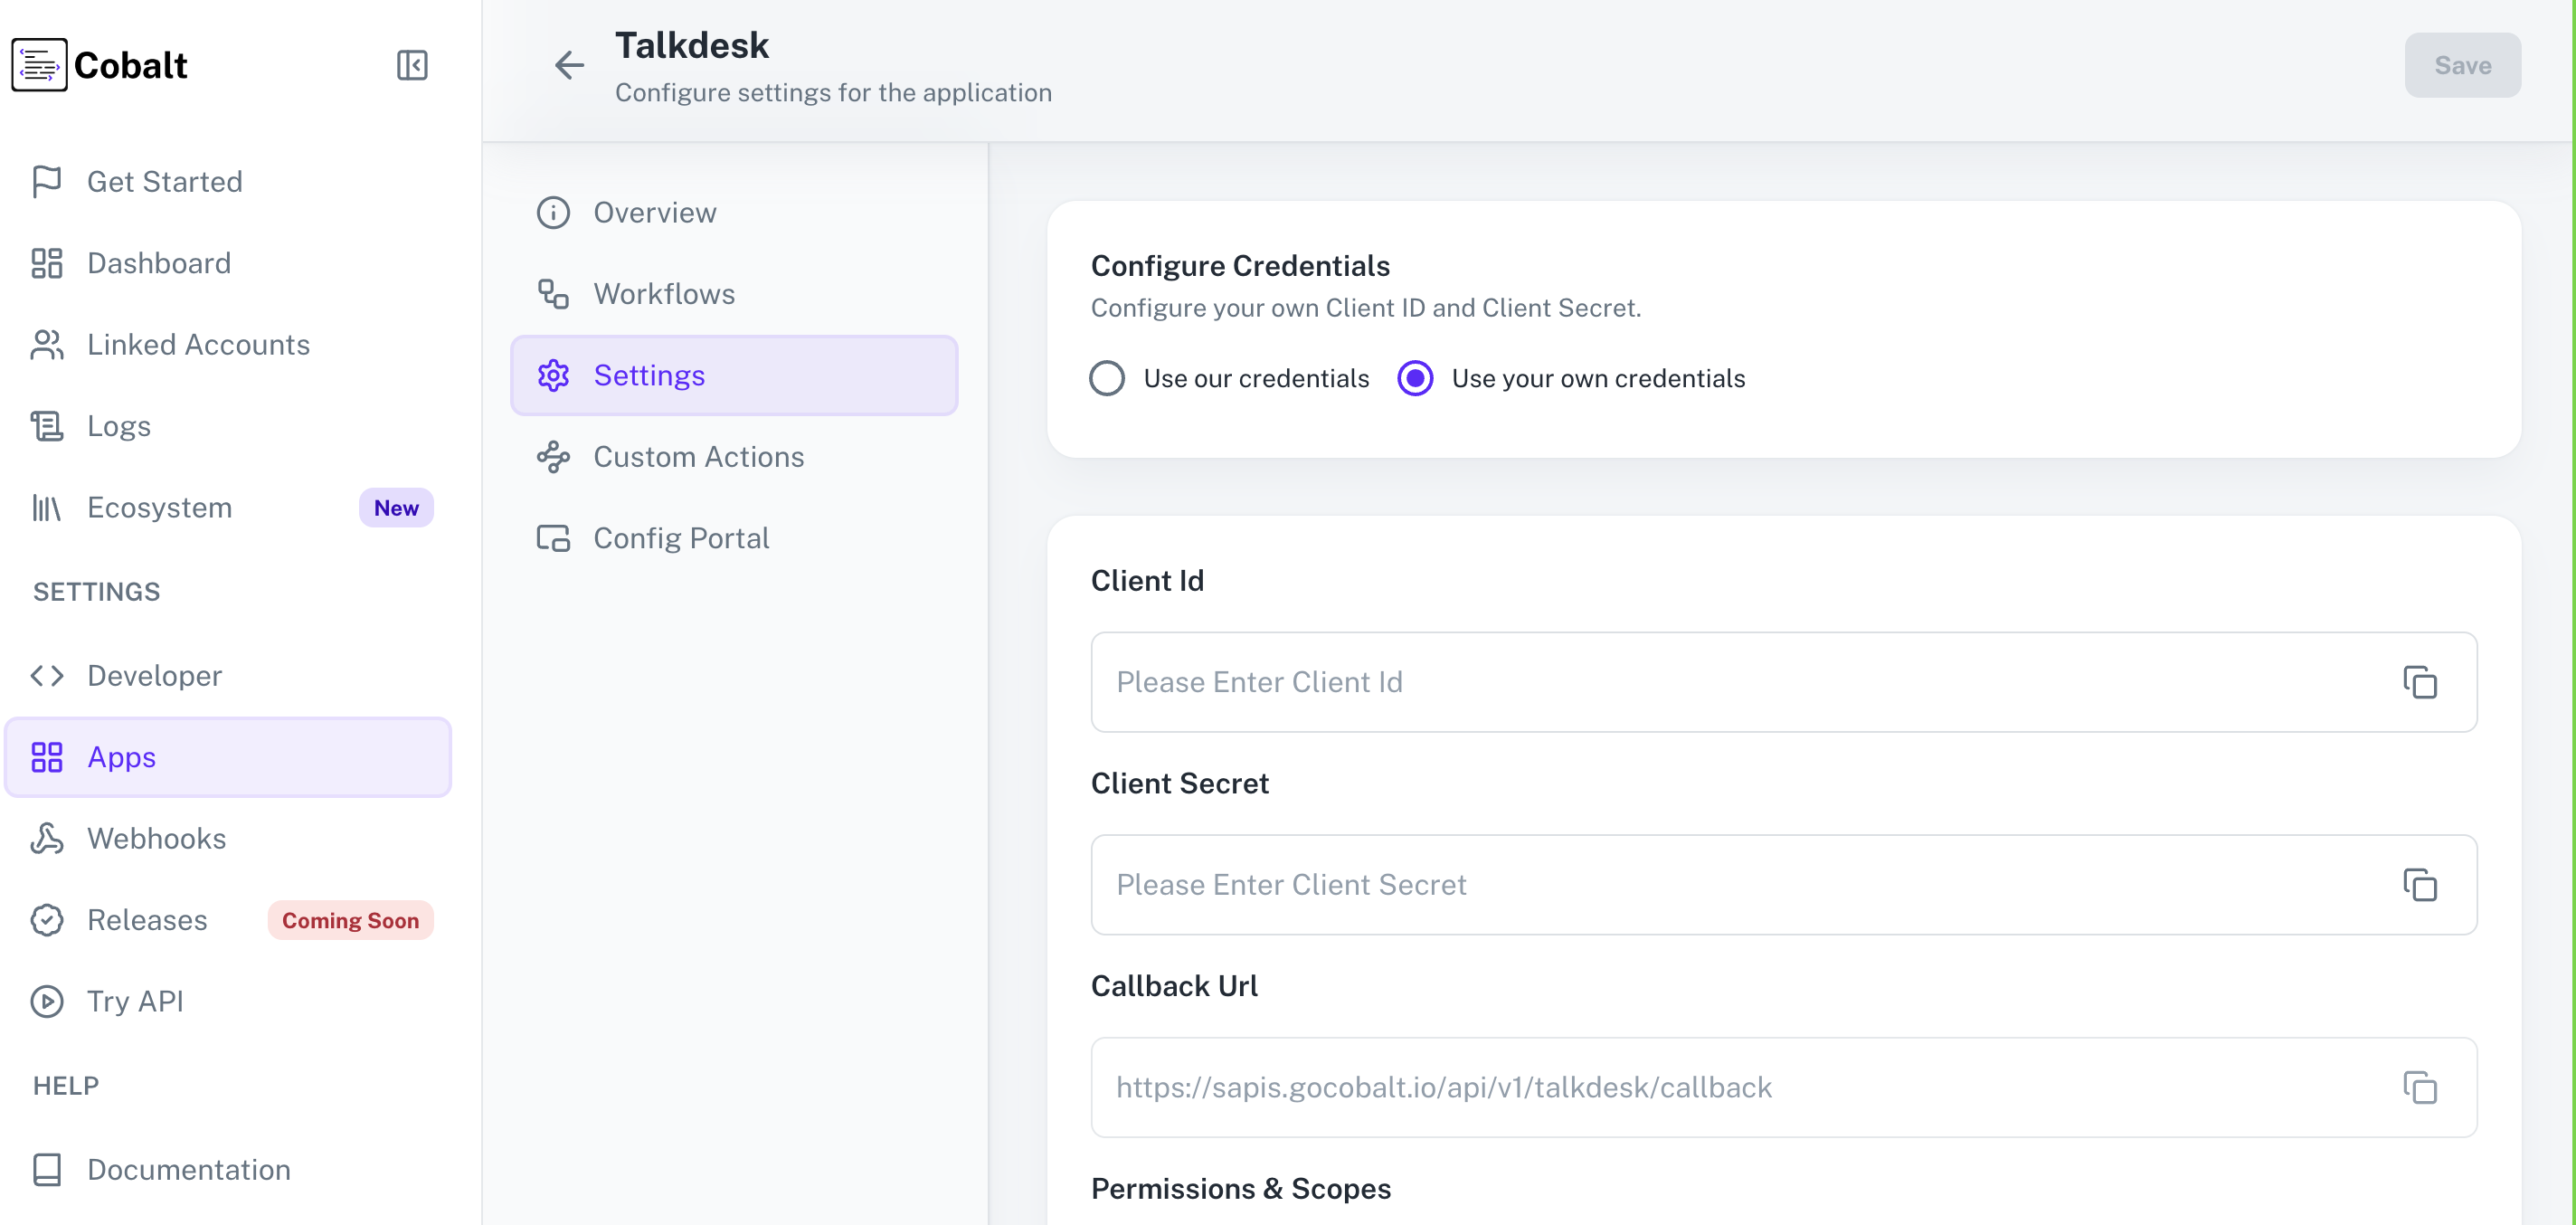Select Use your own credentials option
2576x1225 pixels.
(1415, 378)
